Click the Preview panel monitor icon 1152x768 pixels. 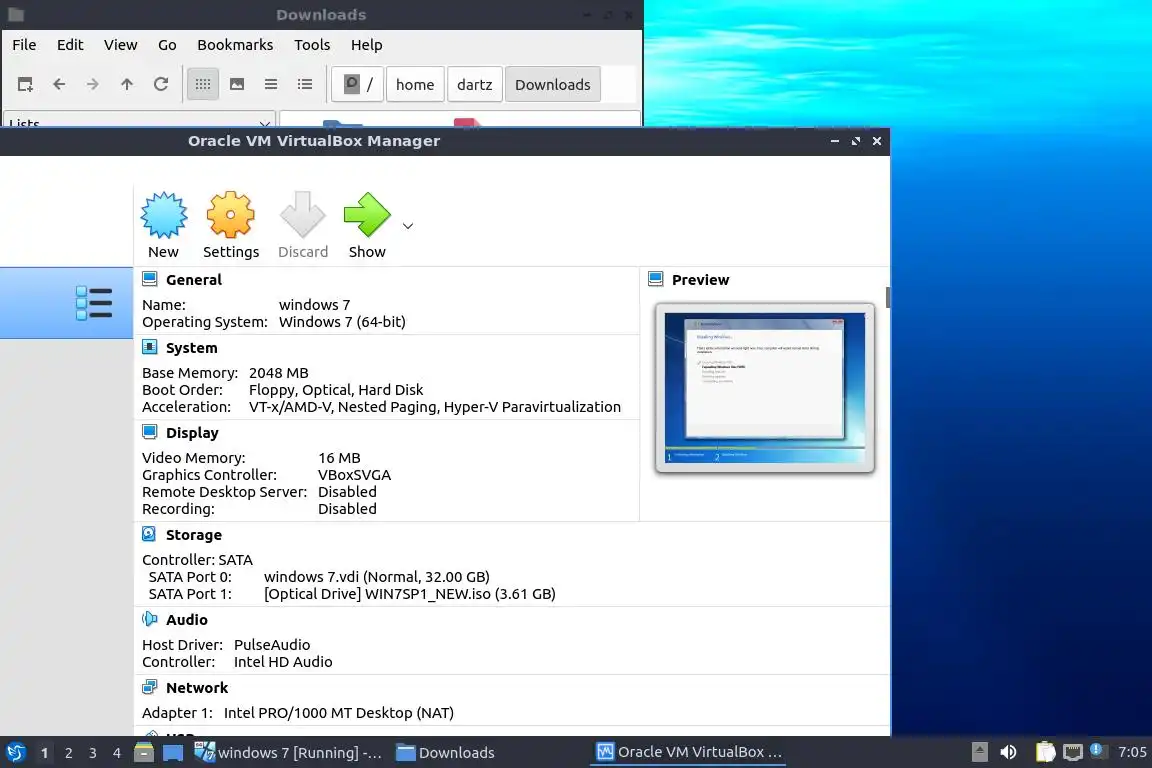(x=656, y=279)
